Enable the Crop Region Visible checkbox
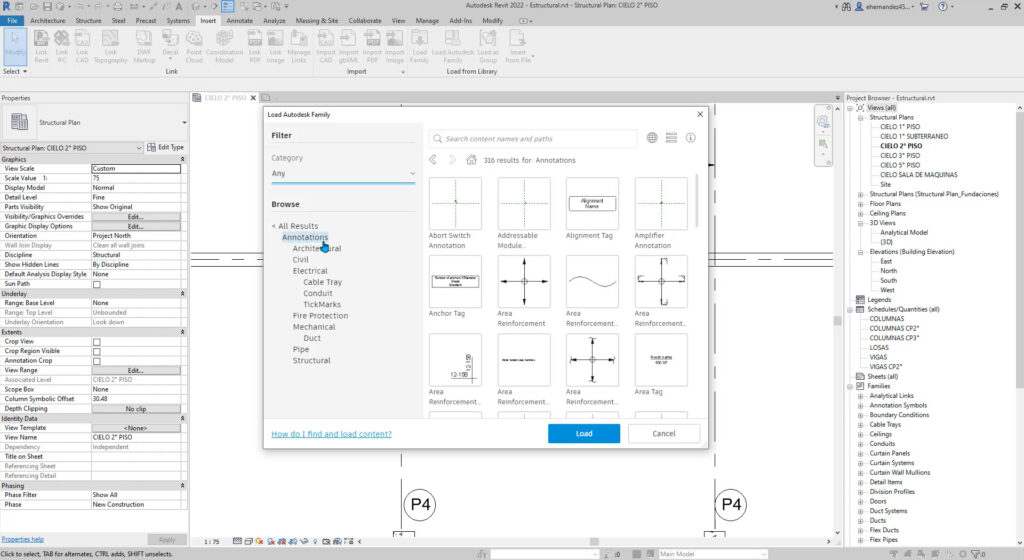The image size is (1024, 560). [97, 351]
